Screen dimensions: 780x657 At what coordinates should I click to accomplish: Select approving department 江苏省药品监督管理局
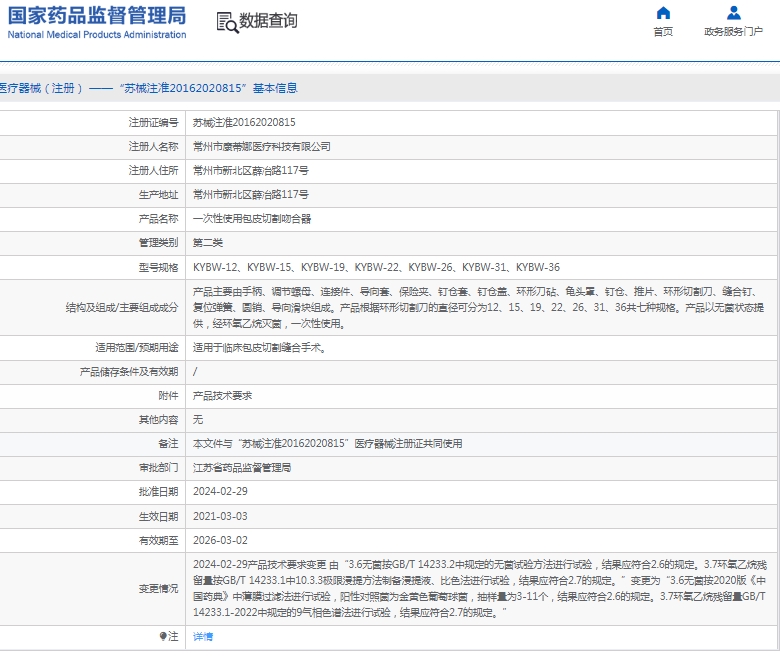(242, 468)
